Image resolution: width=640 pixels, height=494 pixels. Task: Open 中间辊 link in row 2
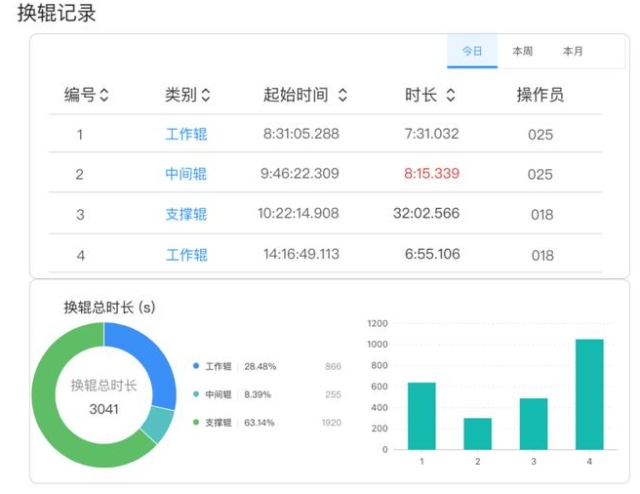186,174
